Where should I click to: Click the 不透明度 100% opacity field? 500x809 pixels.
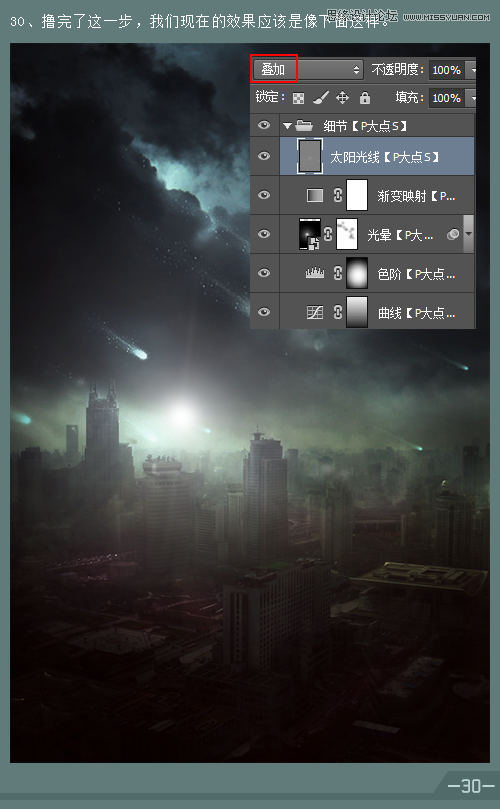446,70
